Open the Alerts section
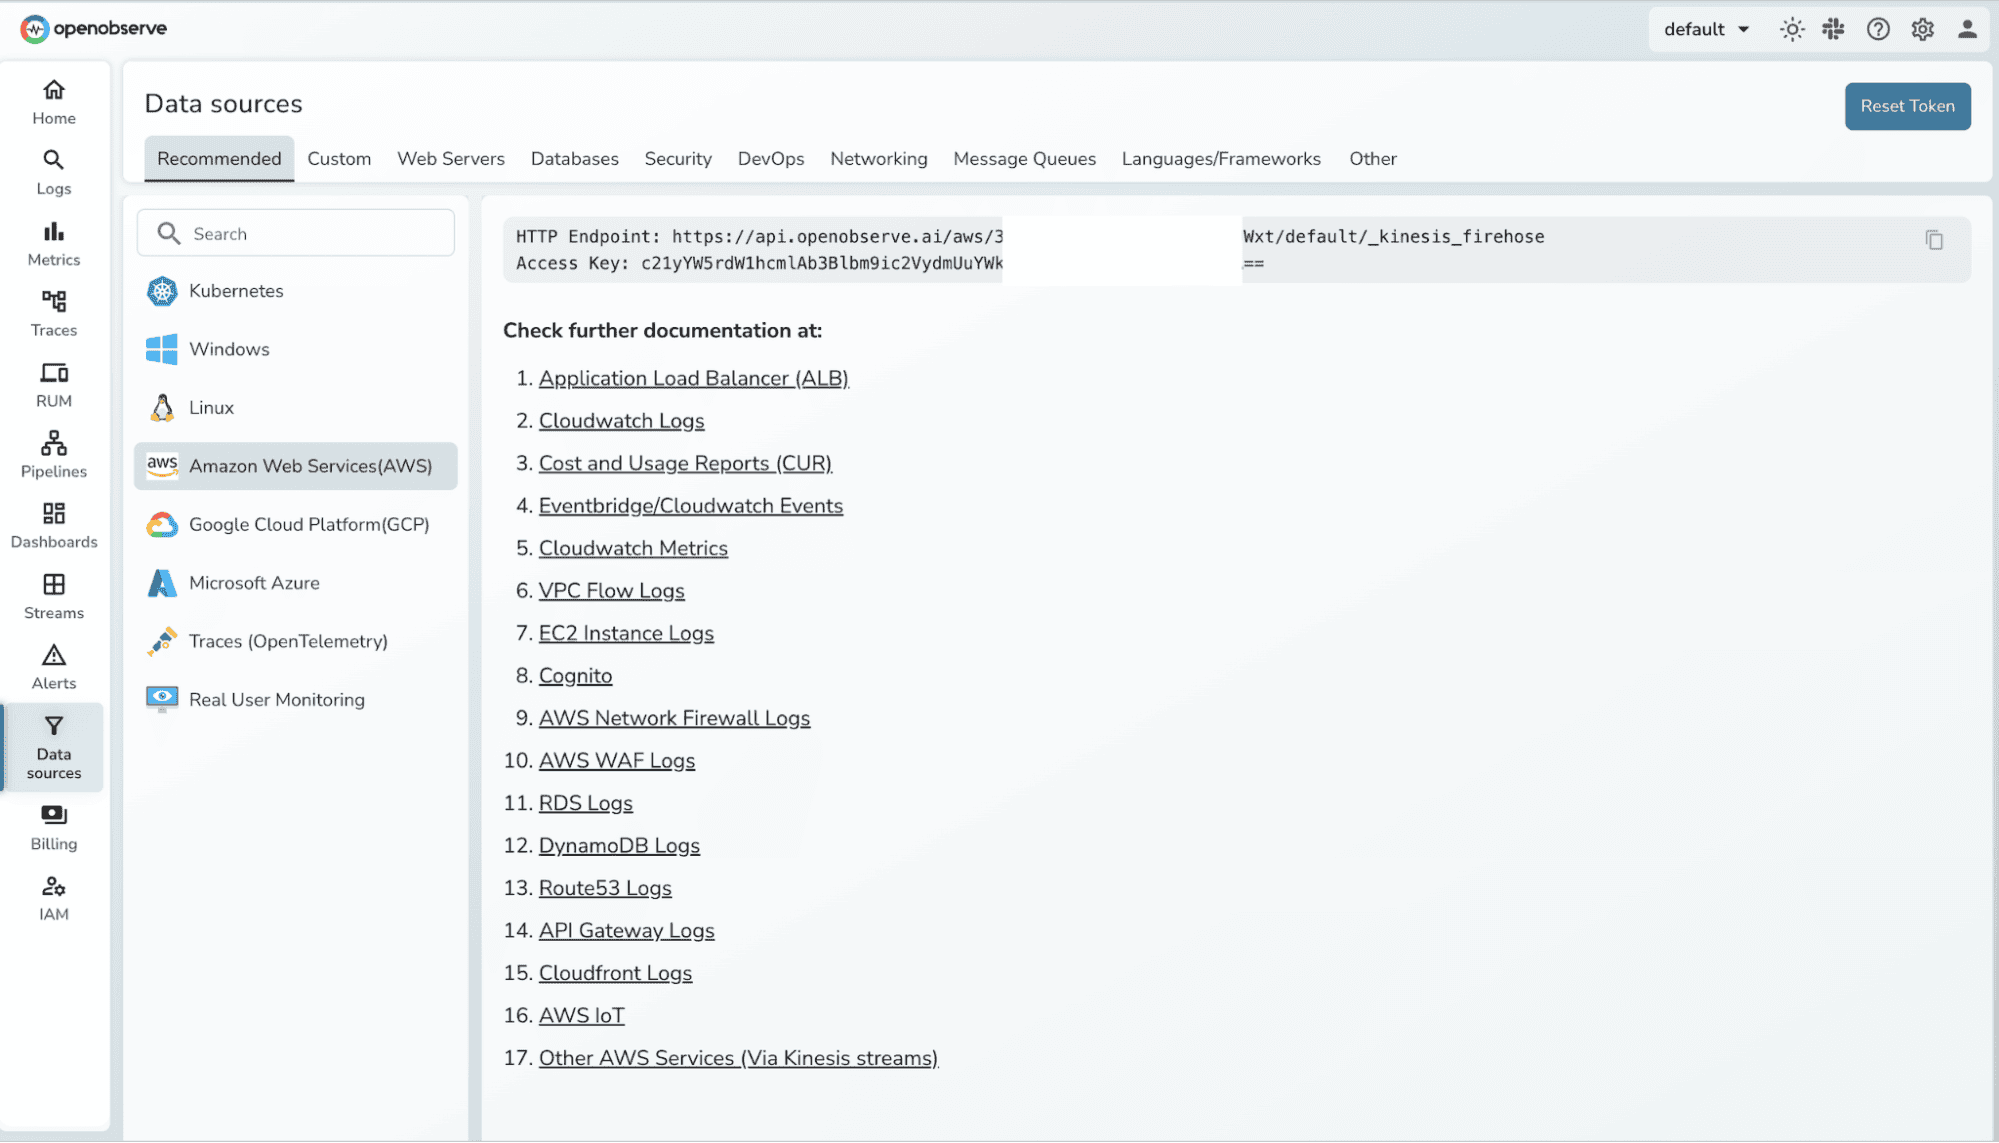Image resolution: width=1999 pixels, height=1143 pixels. point(53,666)
